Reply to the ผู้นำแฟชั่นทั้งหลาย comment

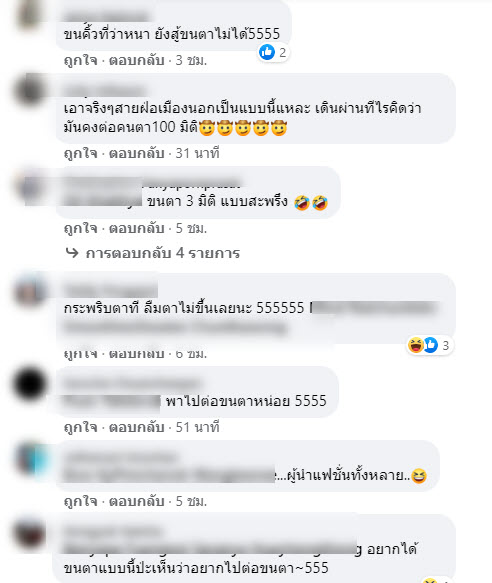tap(136, 501)
